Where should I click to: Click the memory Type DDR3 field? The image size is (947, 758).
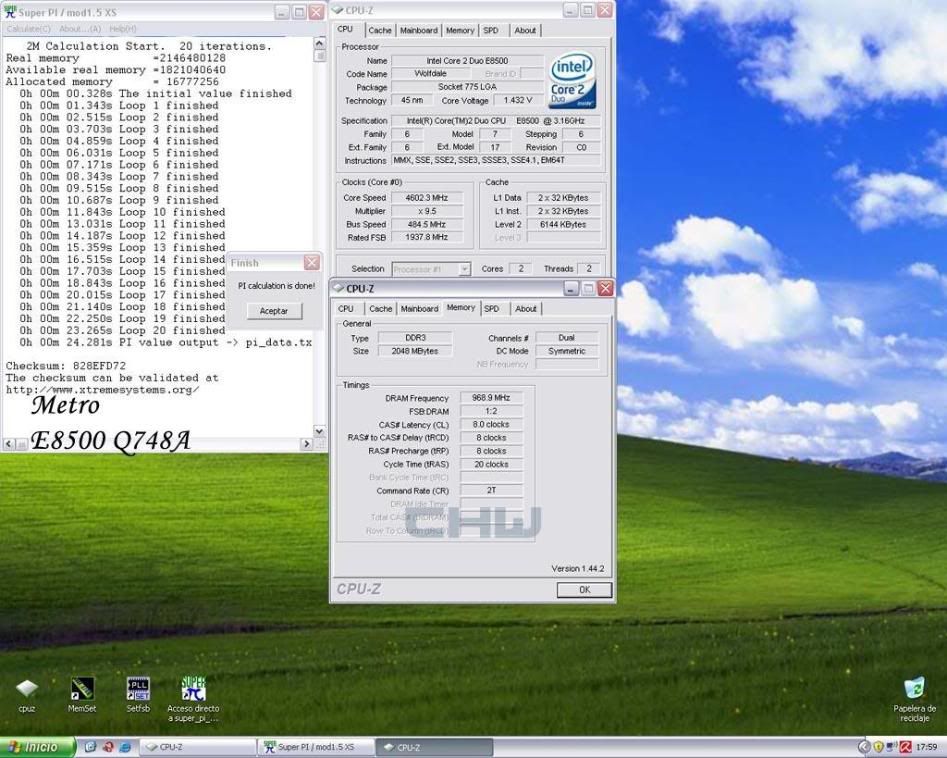coord(415,338)
